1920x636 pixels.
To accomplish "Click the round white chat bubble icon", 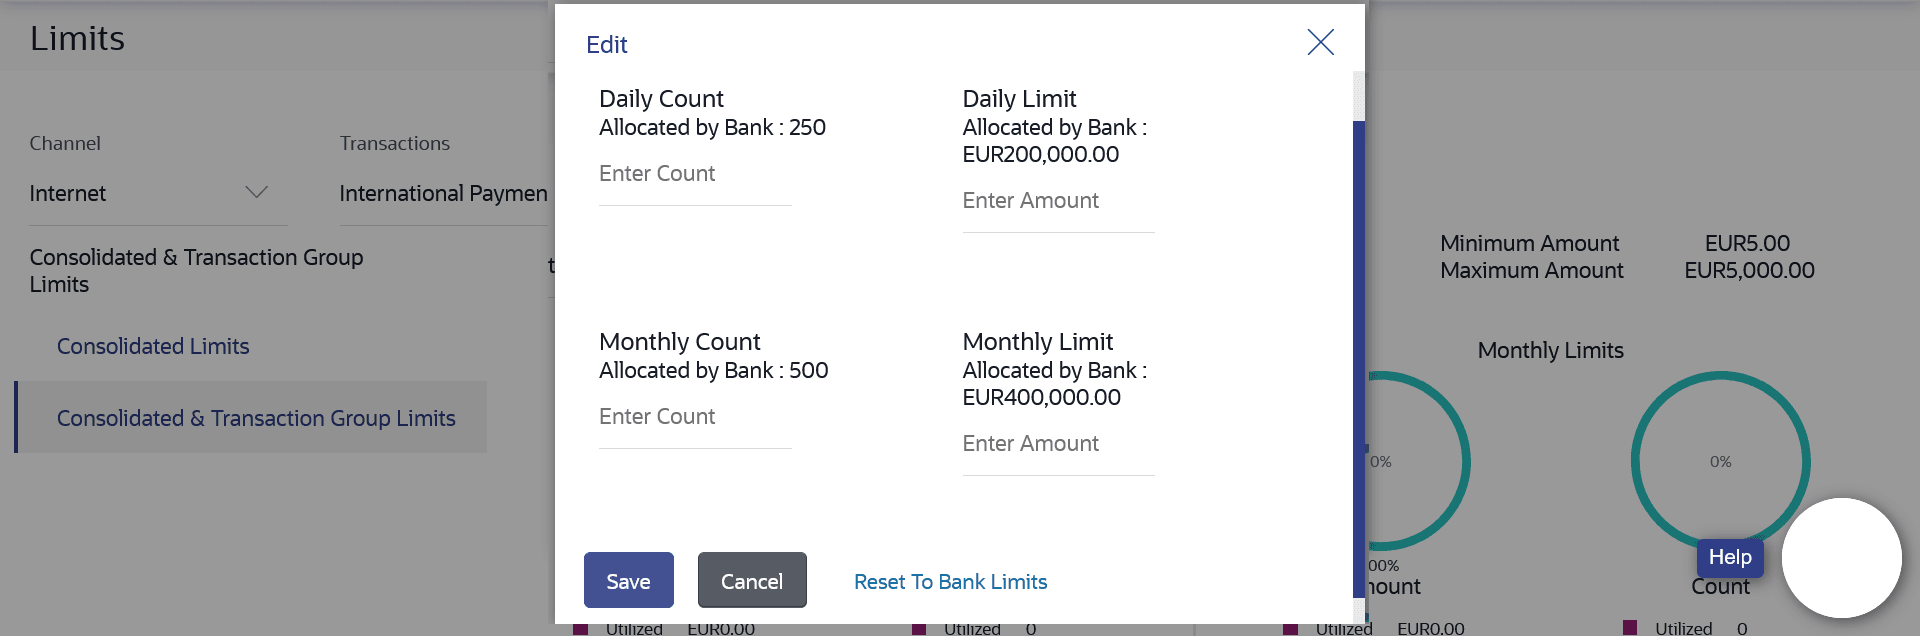I will coord(1841,558).
